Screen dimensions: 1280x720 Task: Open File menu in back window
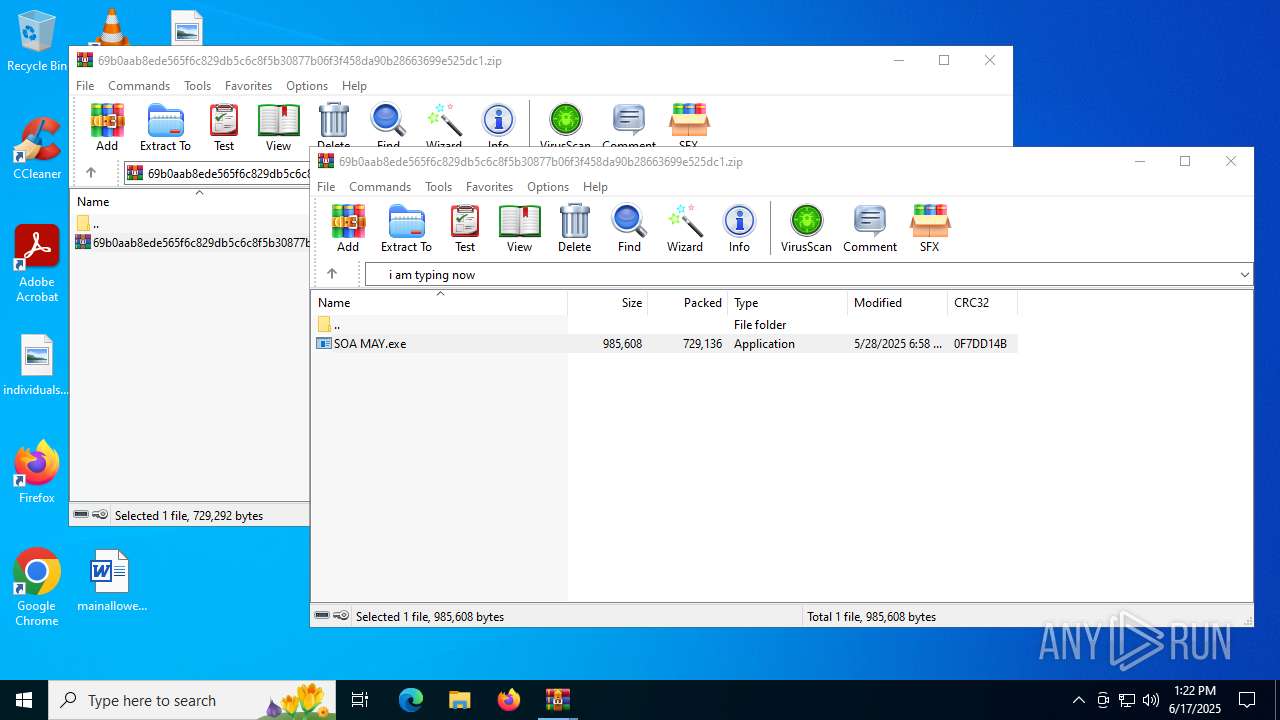click(x=85, y=86)
